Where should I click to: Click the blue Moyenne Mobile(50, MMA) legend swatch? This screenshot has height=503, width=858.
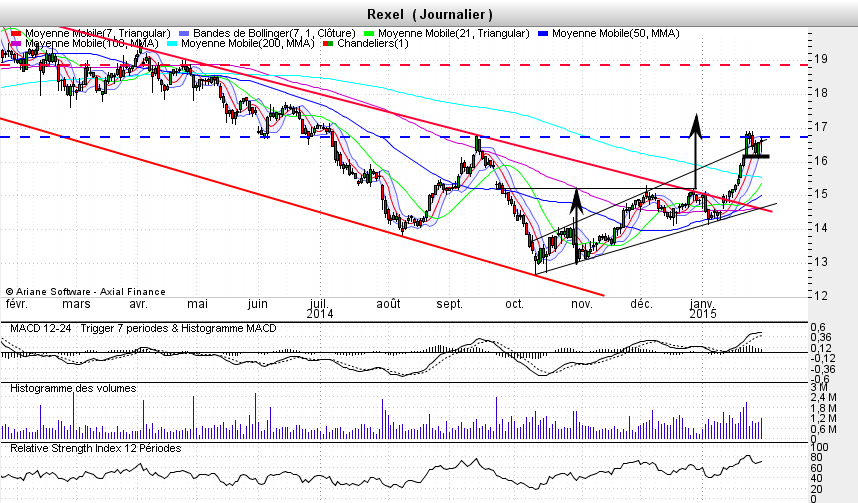pyautogui.click(x=546, y=34)
